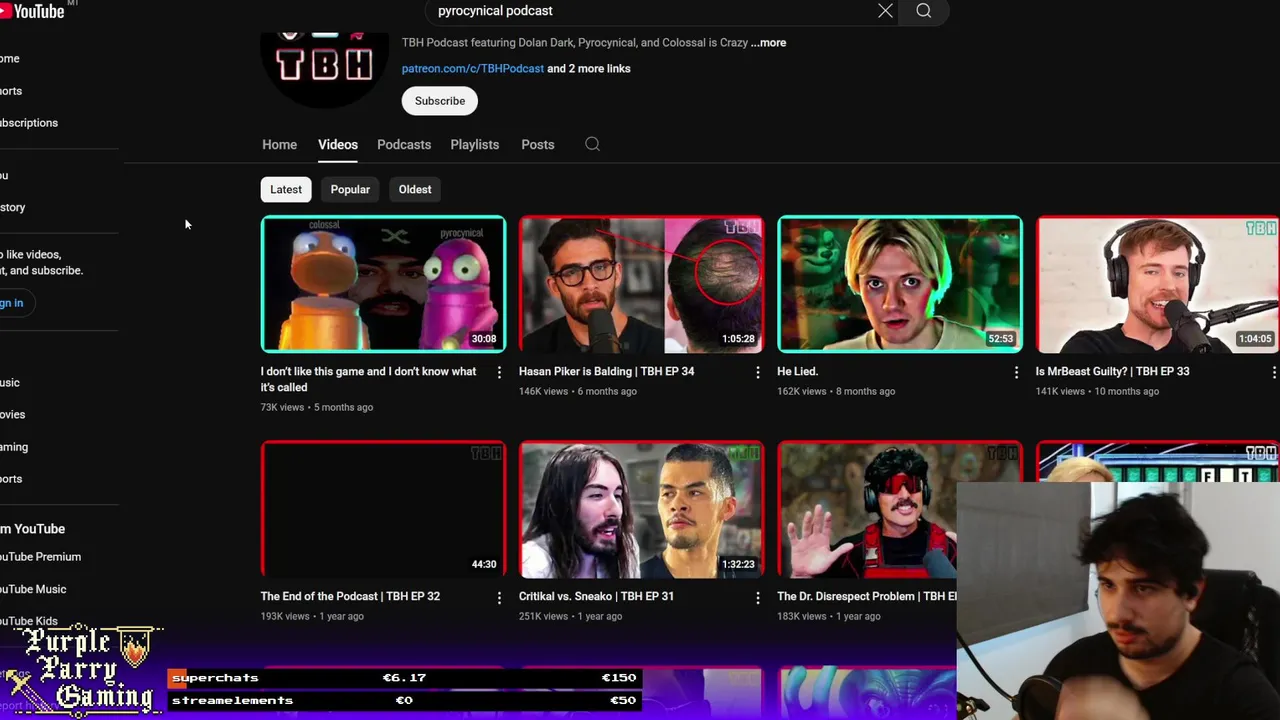This screenshot has width=1280, height=720.
Task: Open options menu for 'The End of the Podcast'
Action: click(499, 597)
